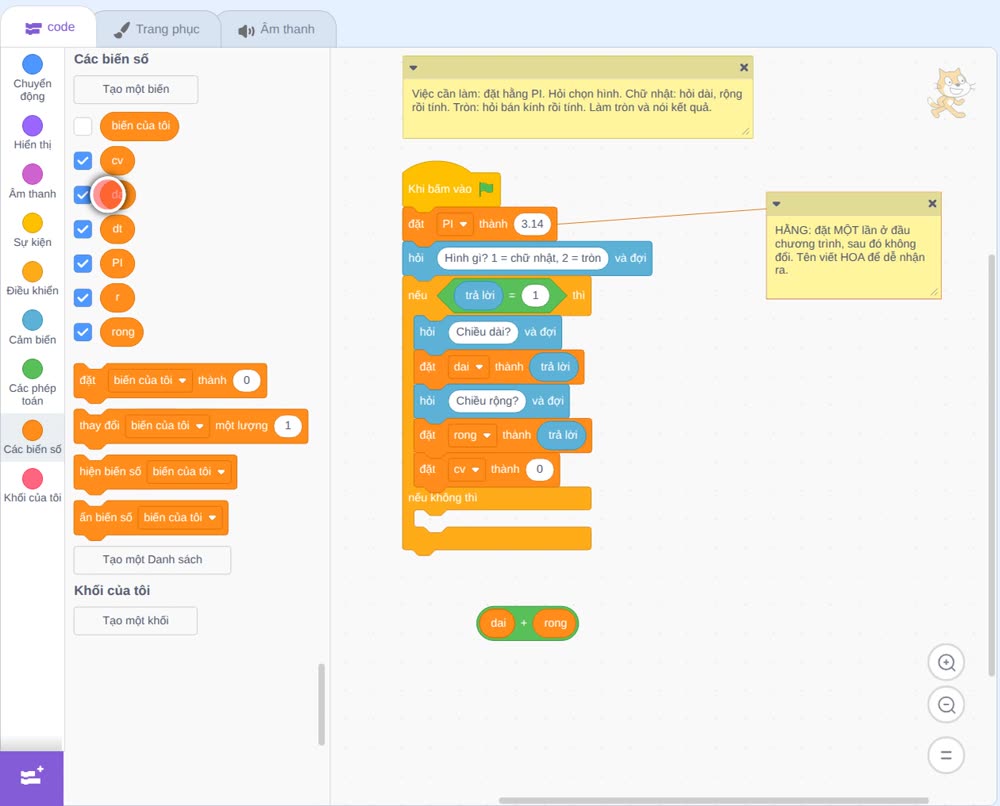This screenshot has width=1000, height=806.
Task: Collapse the Việc cần làm comment note
Action: (413, 67)
